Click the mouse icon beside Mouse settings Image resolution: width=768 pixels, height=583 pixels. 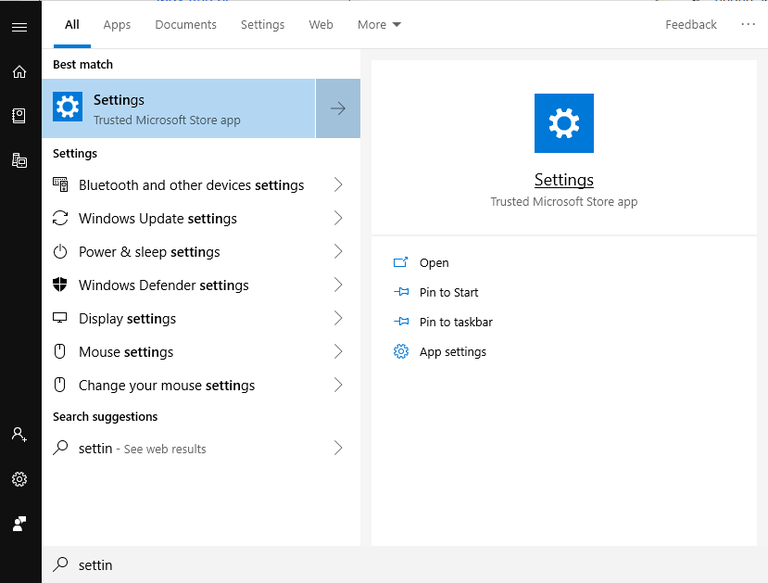(60, 351)
